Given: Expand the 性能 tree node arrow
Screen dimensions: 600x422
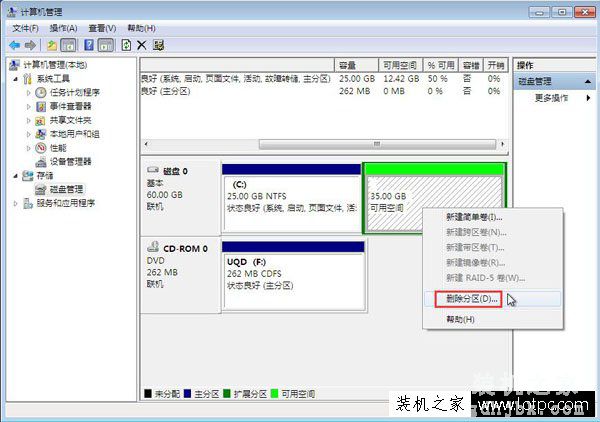Looking at the screenshot, I should [29, 148].
